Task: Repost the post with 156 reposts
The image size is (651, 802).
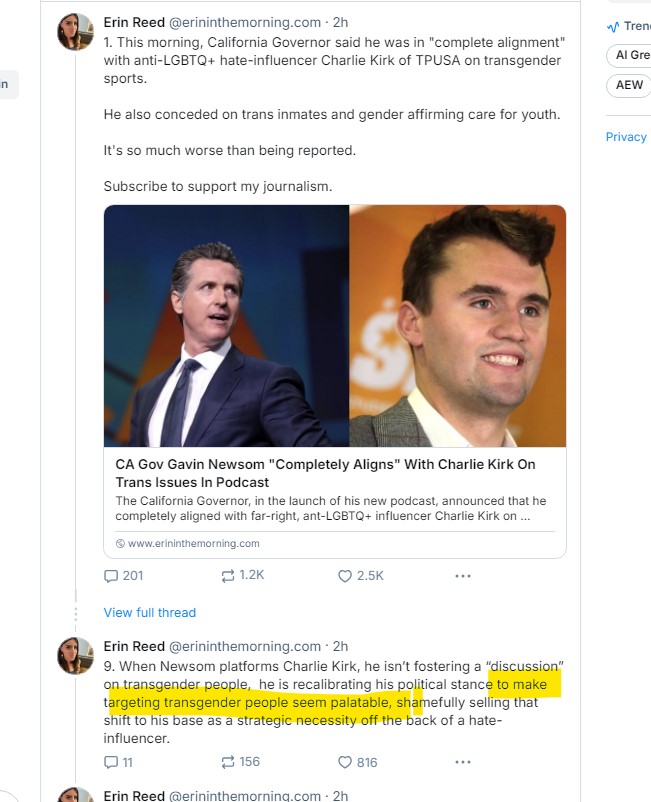Action: 228,762
